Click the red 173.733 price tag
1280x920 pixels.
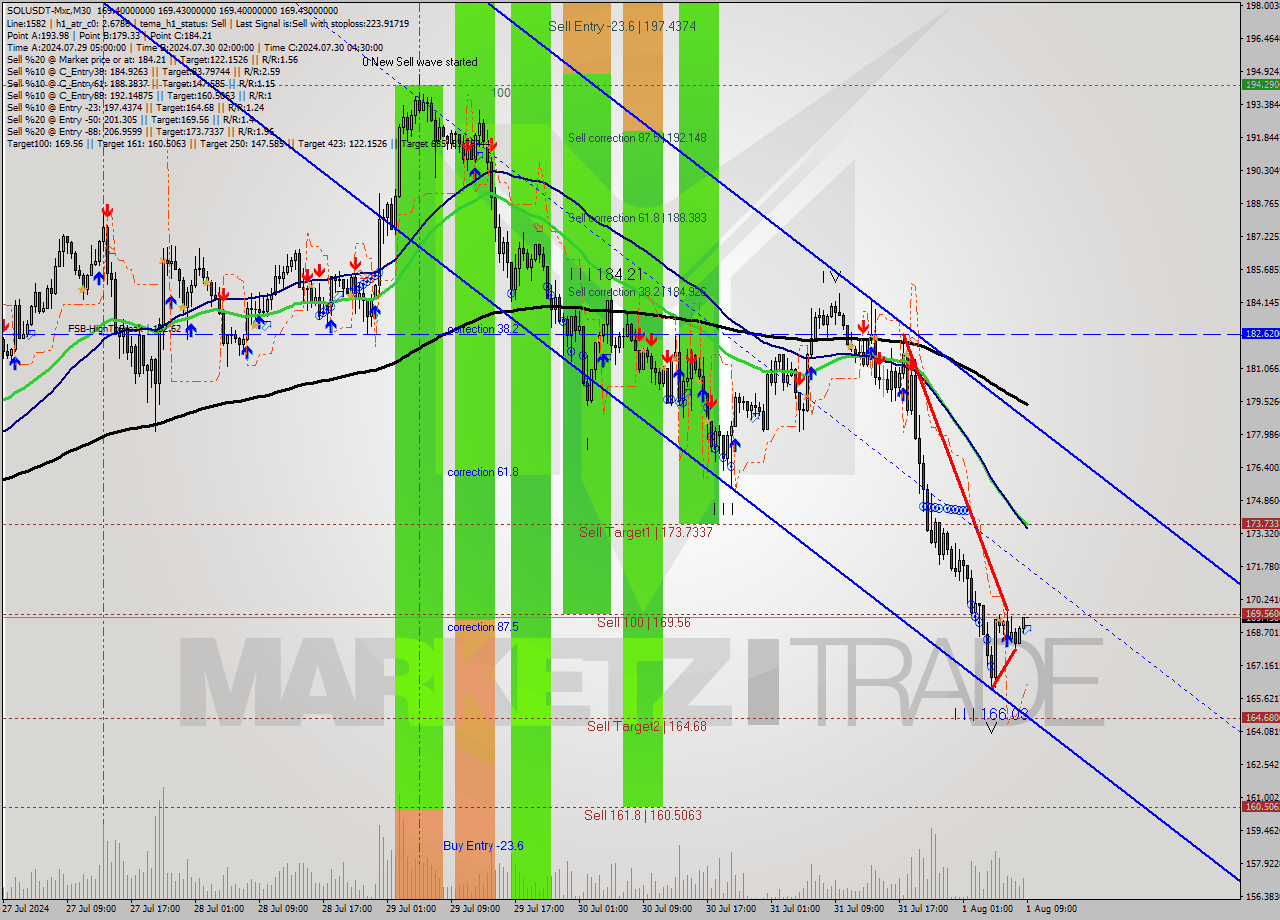1261,523
